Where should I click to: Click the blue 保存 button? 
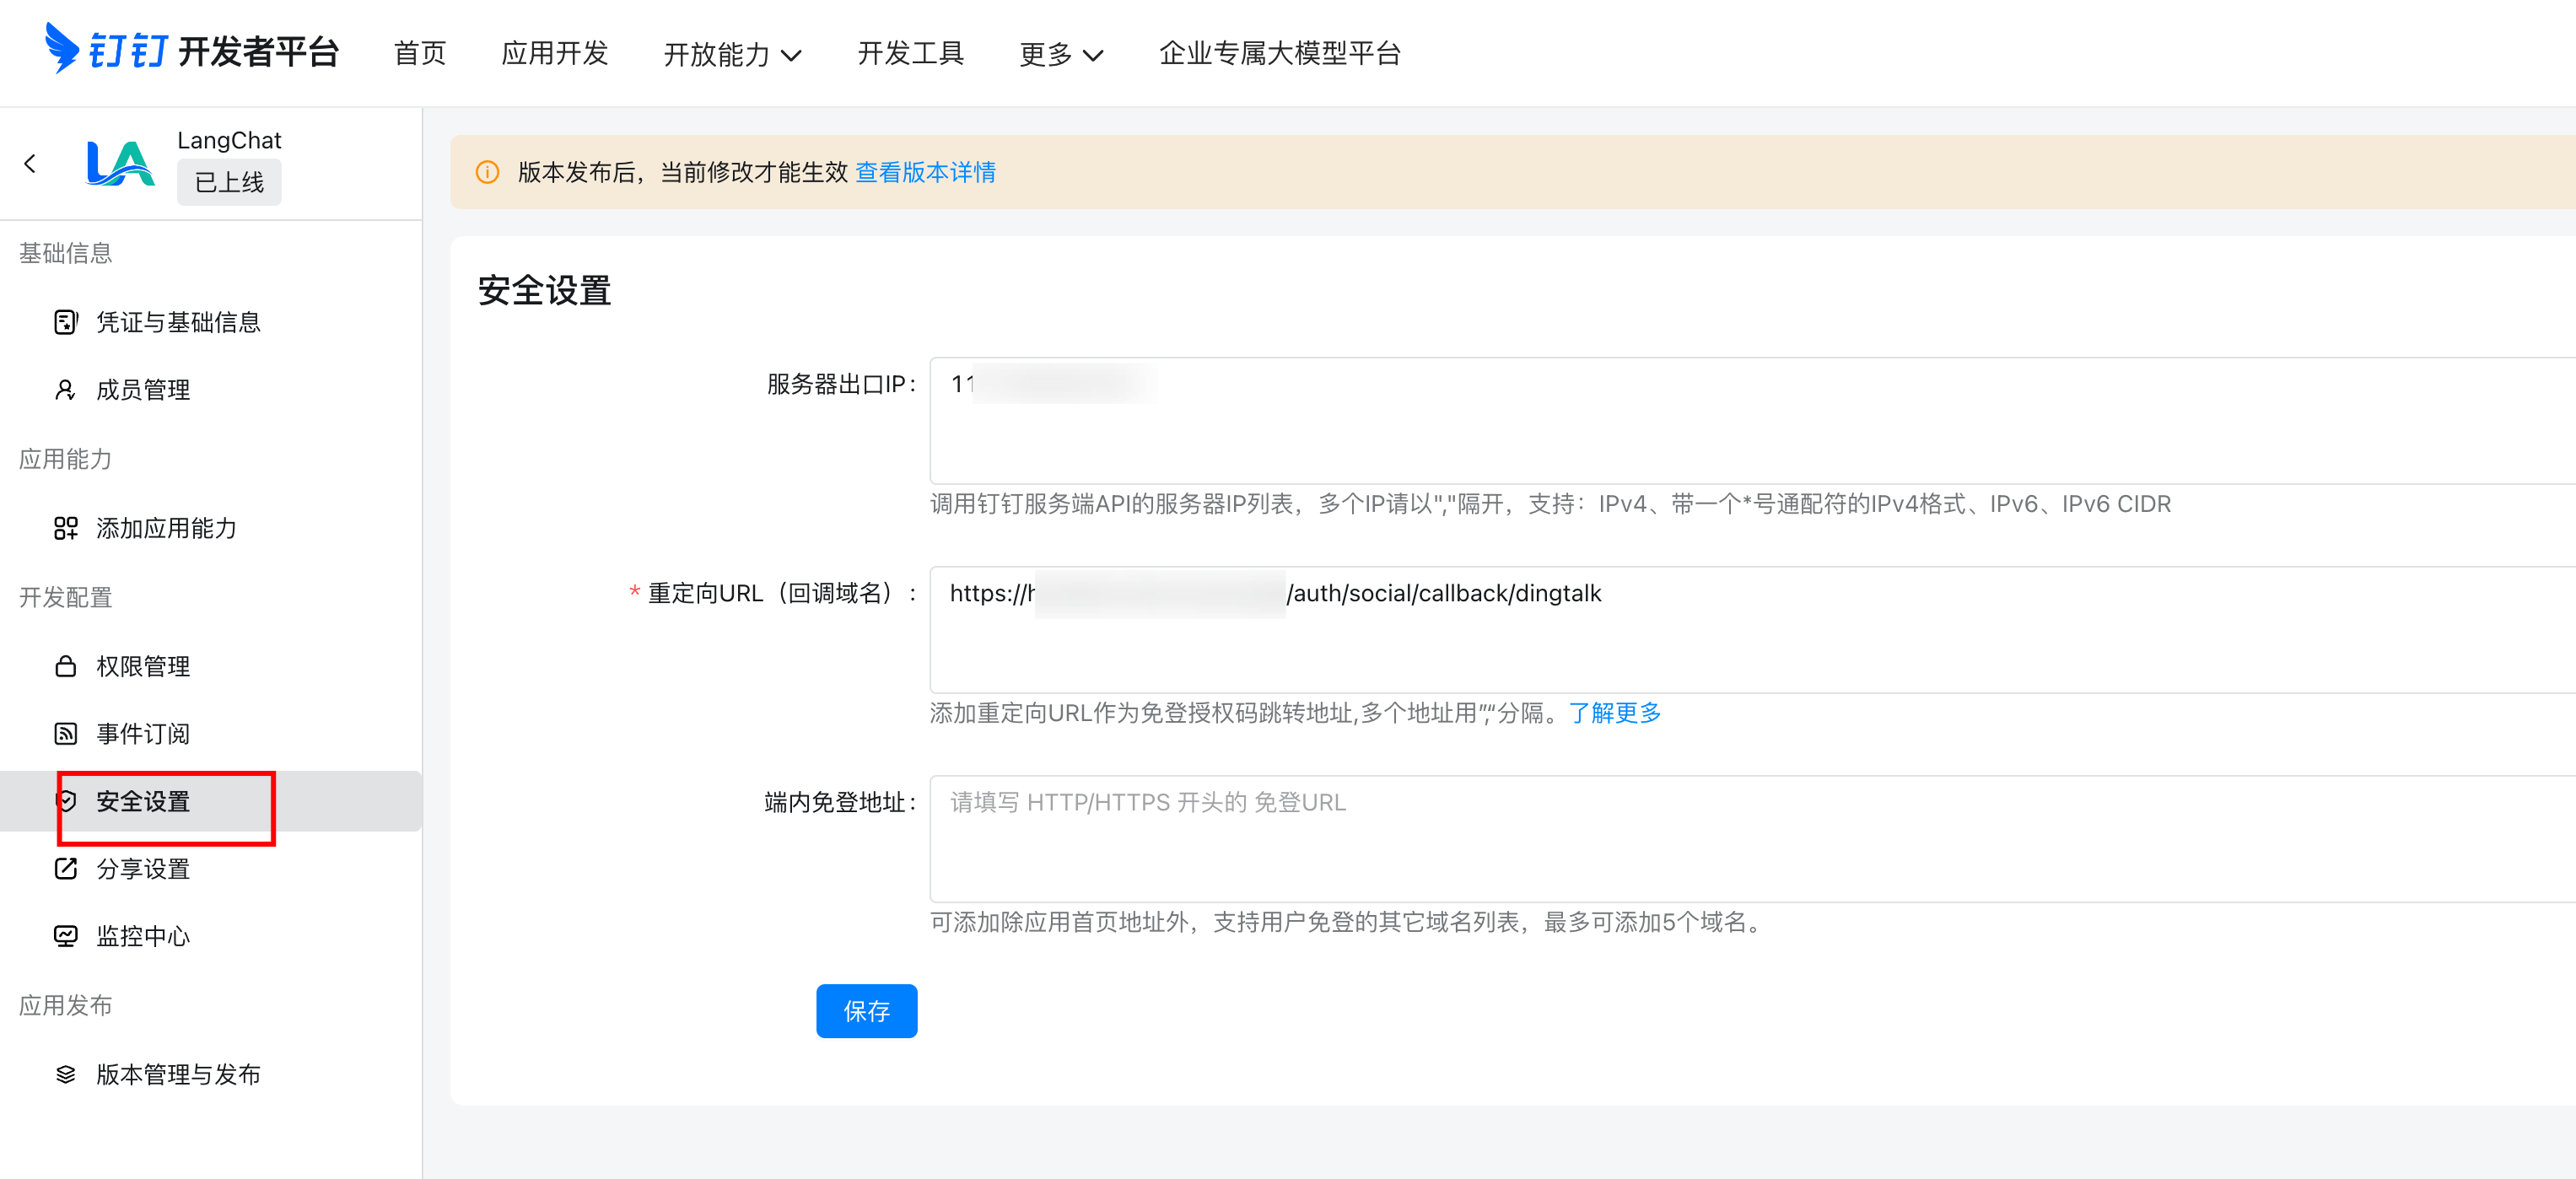[866, 1011]
